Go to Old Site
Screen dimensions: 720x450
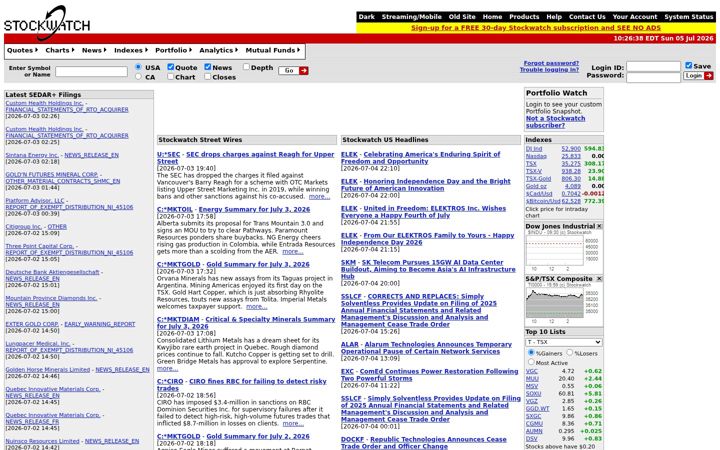point(462,17)
